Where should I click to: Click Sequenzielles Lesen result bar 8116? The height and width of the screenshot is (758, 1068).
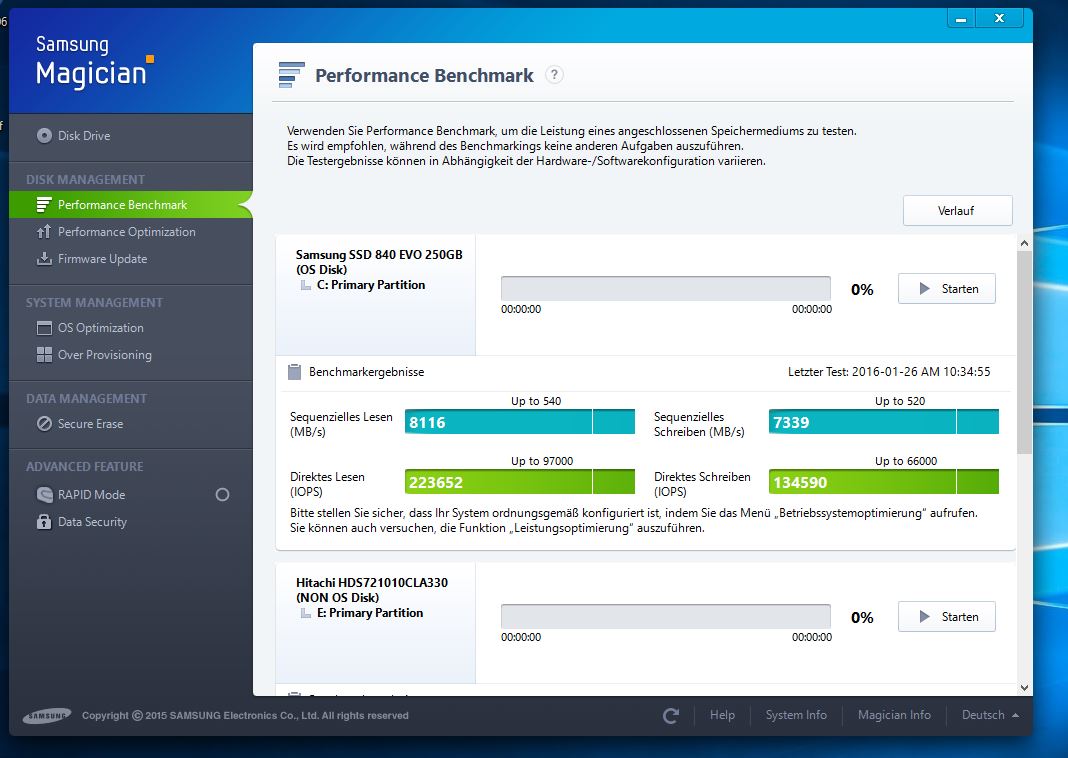[x=520, y=422]
